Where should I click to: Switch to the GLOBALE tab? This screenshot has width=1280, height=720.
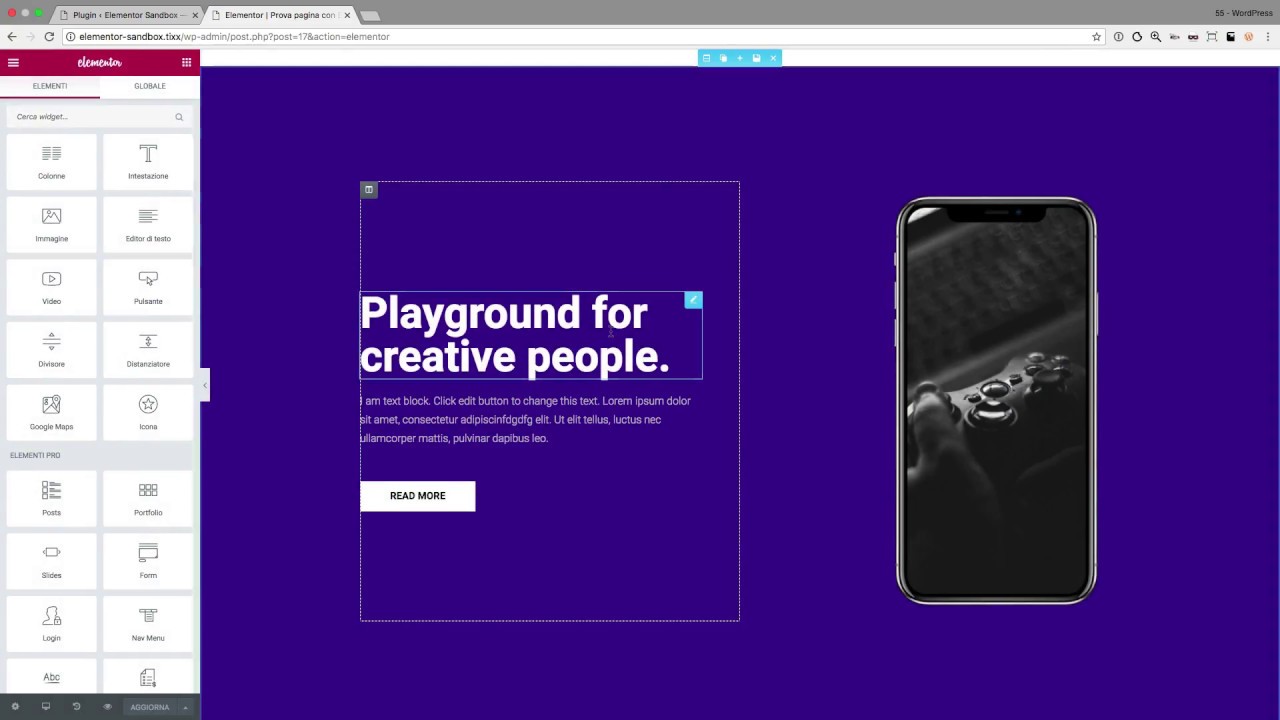(x=150, y=86)
